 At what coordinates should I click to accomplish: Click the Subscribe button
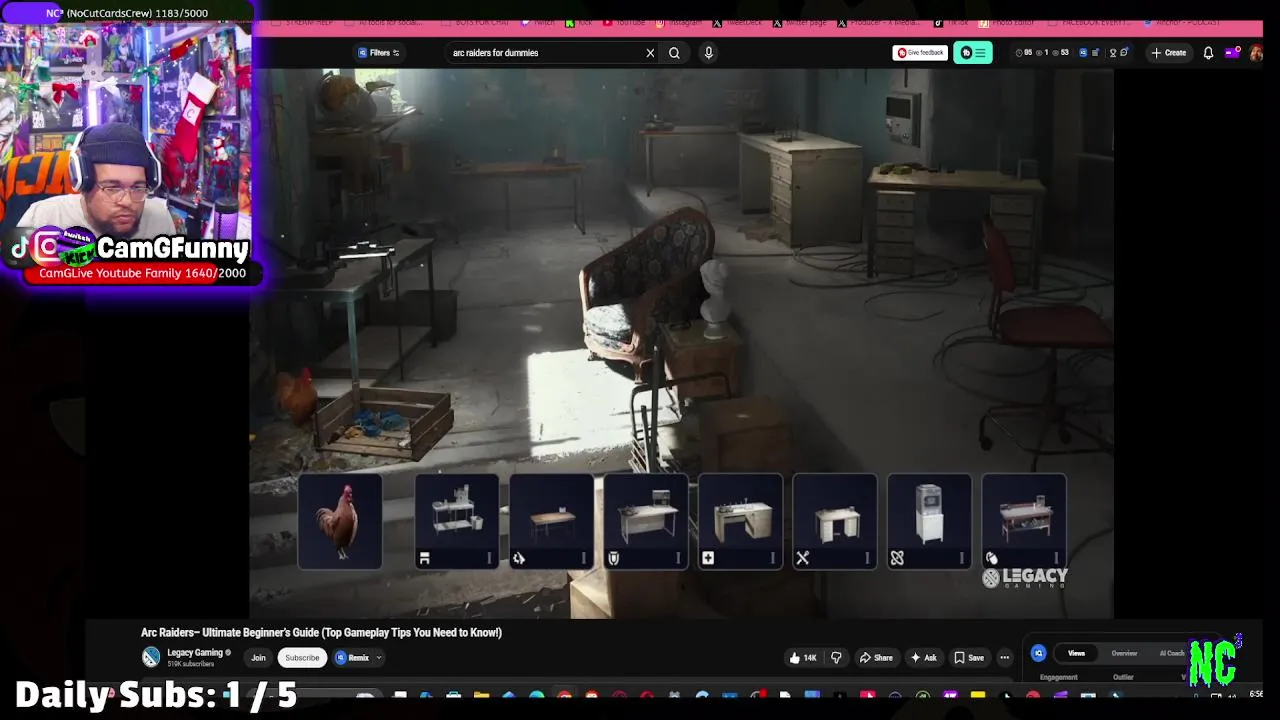click(x=302, y=658)
